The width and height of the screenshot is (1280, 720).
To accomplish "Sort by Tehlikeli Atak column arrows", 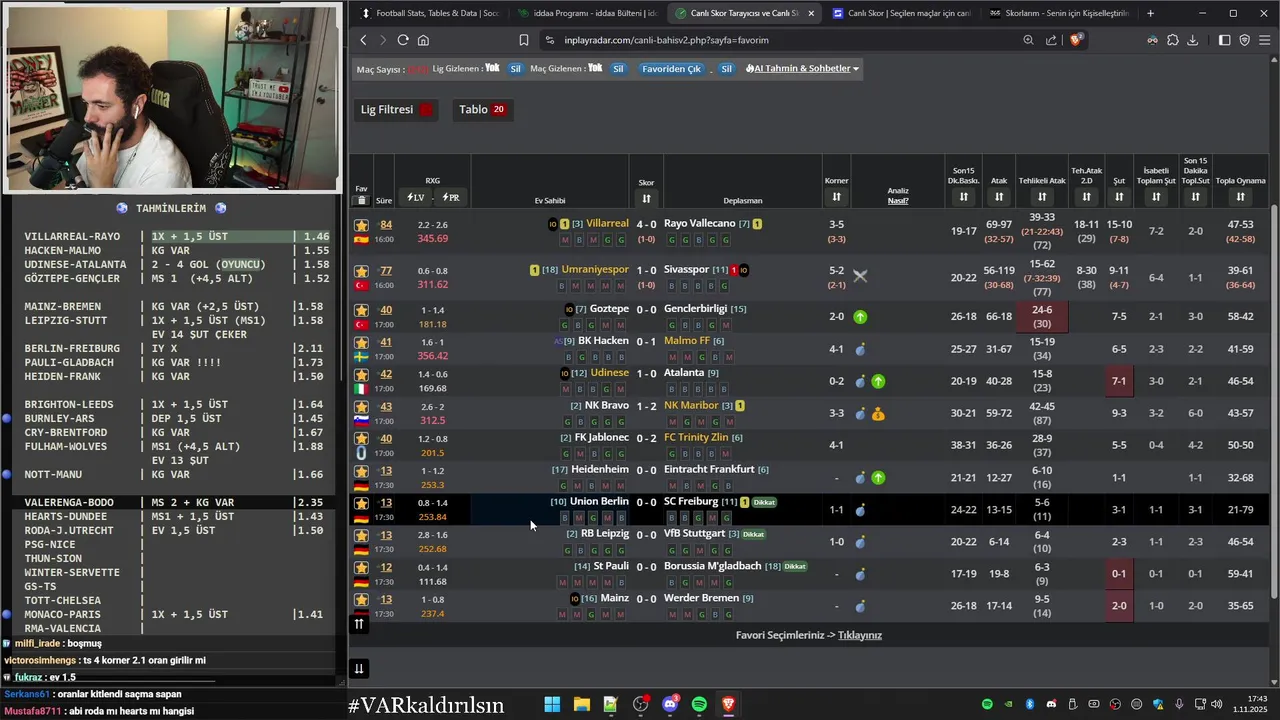I will coord(1042,197).
